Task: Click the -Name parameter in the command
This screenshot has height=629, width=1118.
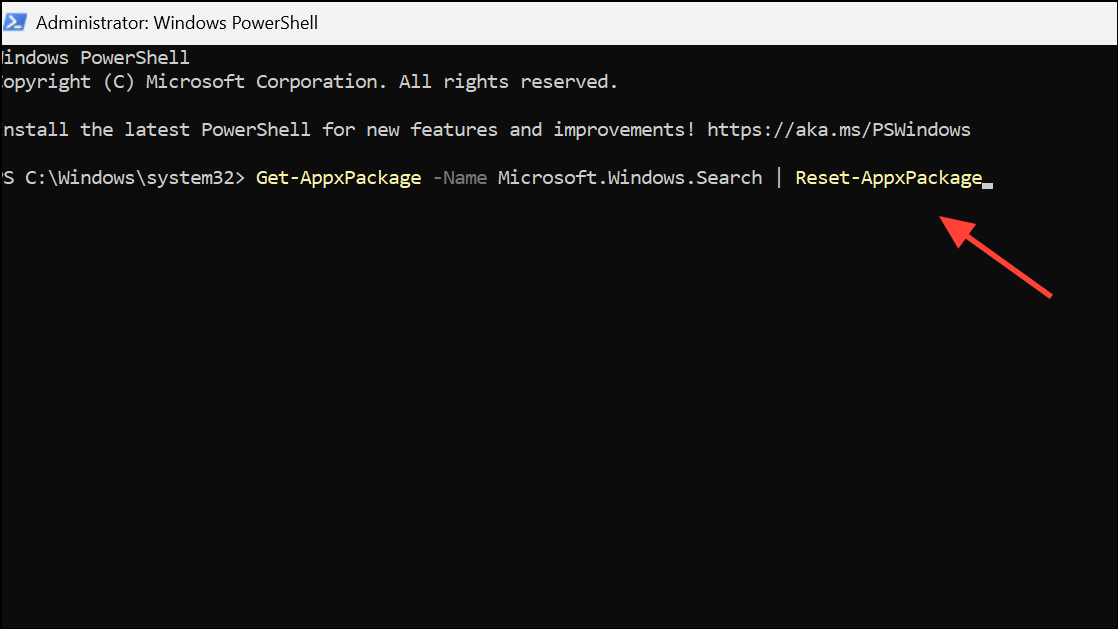Action: tap(461, 177)
